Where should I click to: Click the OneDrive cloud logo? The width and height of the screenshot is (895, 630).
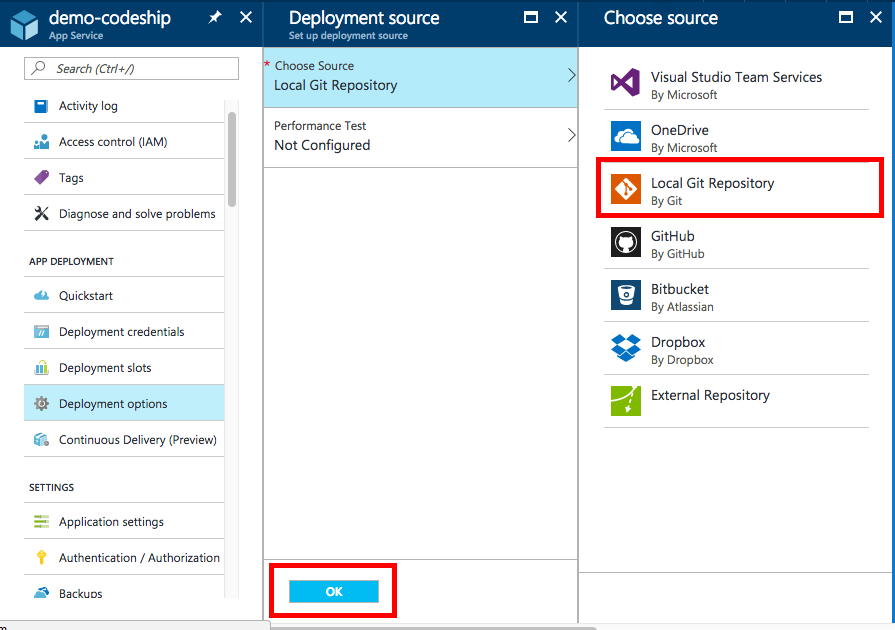[626, 136]
